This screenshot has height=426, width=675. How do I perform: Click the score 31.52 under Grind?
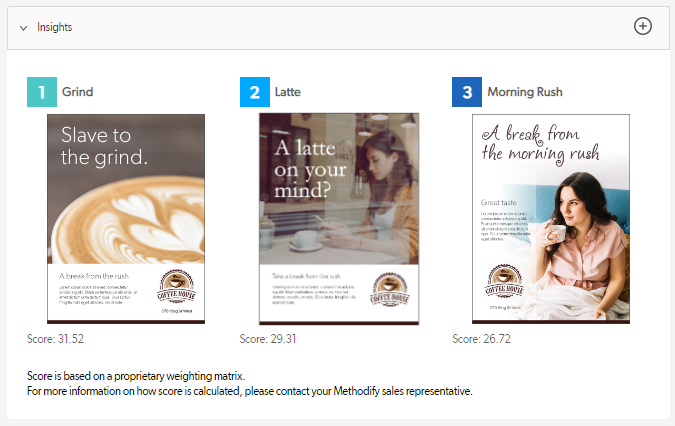pos(56,339)
